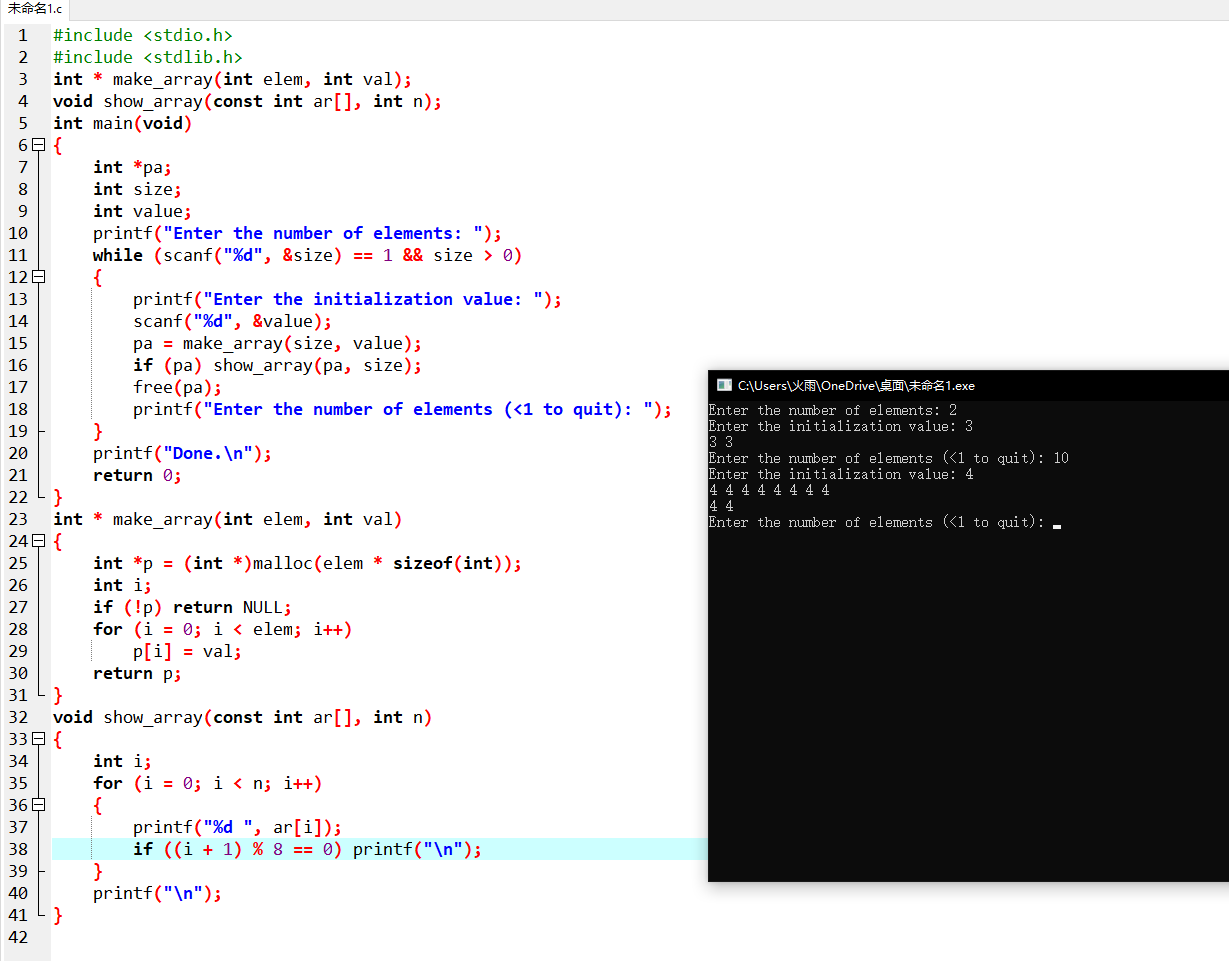
Task: Click line number 1 in the gutter
Action: pyautogui.click(x=23, y=35)
